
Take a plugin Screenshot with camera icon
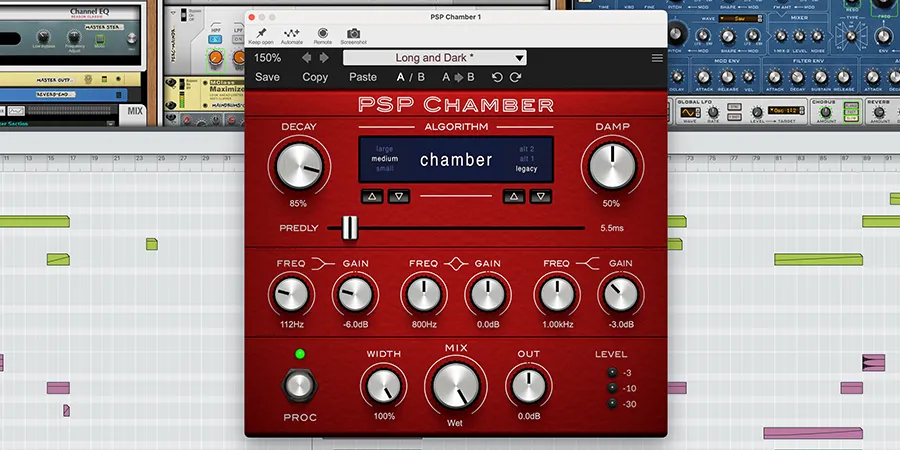pyautogui.click(x=354, y=33)
